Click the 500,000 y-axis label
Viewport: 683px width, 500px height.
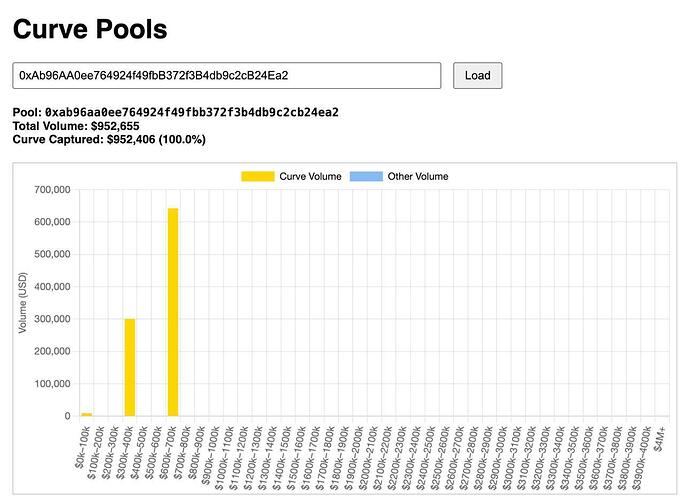(x=52, y=254)
